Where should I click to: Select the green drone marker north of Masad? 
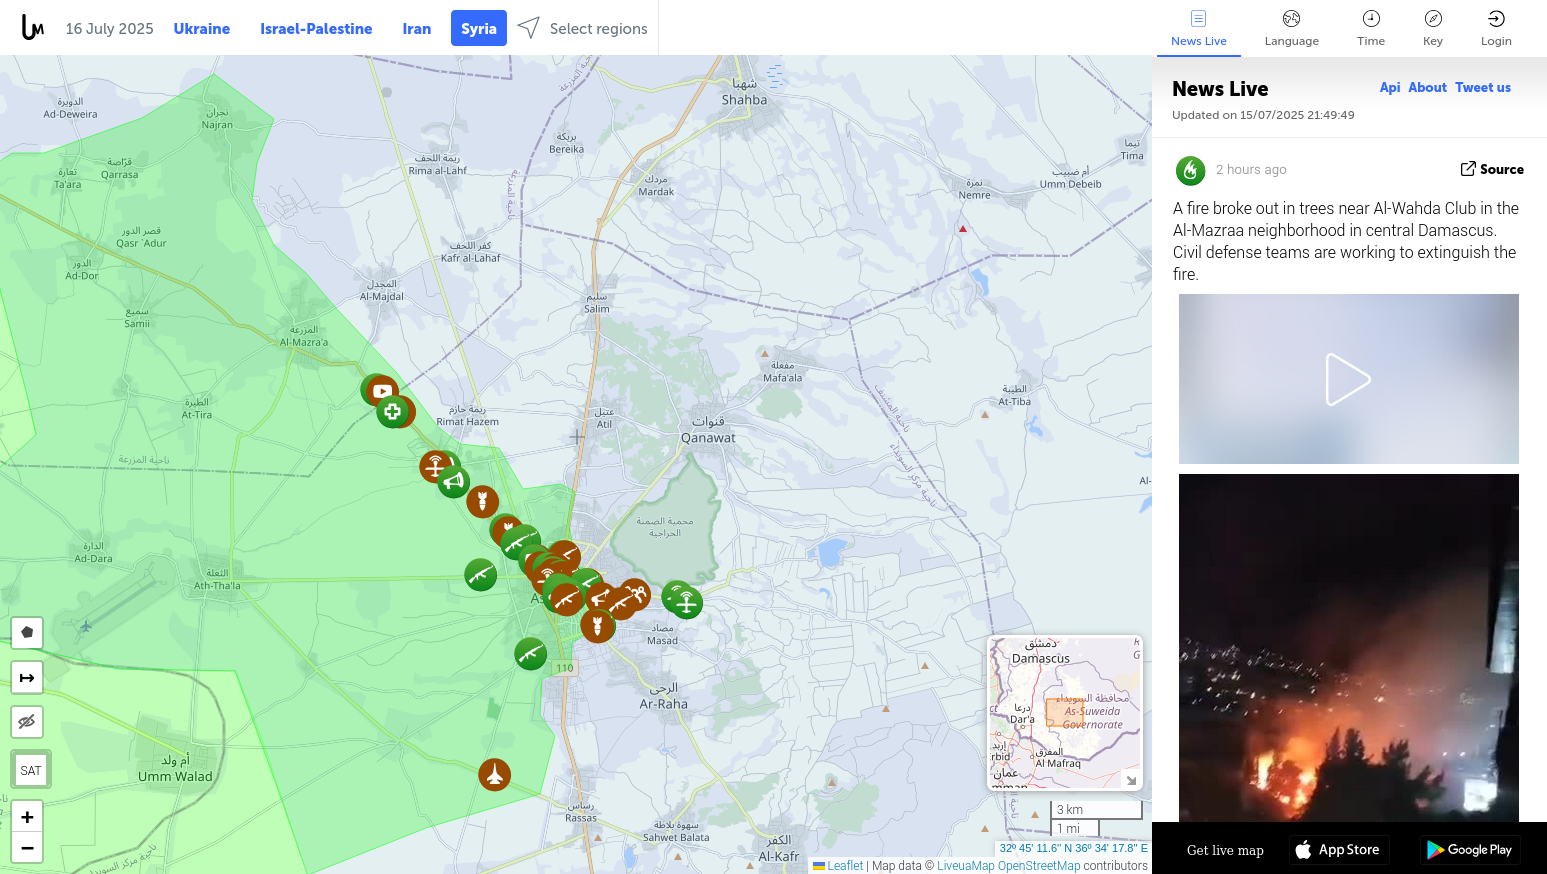pyautogui.click(x=686, y=602)
